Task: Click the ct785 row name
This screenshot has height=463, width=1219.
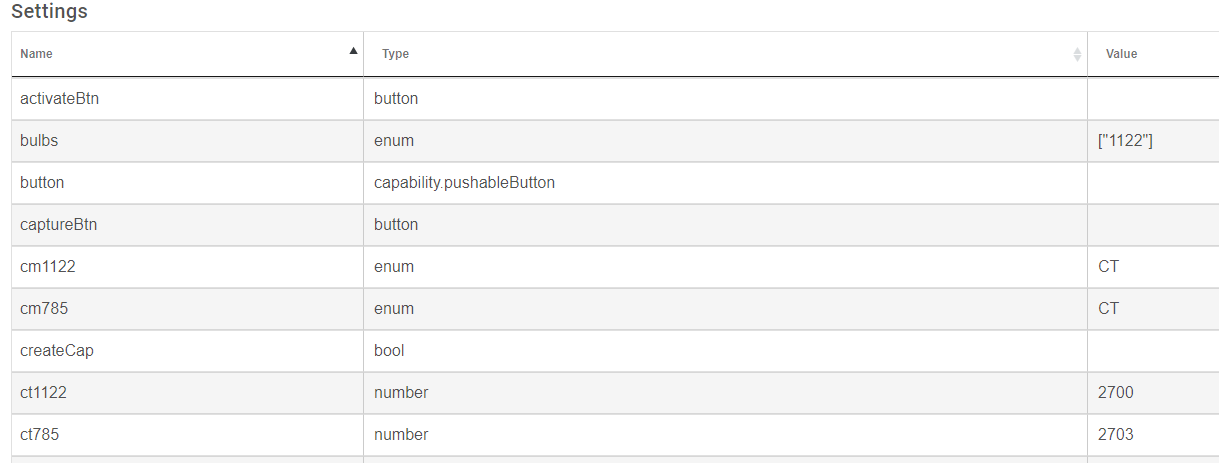Action: [39, 435]
